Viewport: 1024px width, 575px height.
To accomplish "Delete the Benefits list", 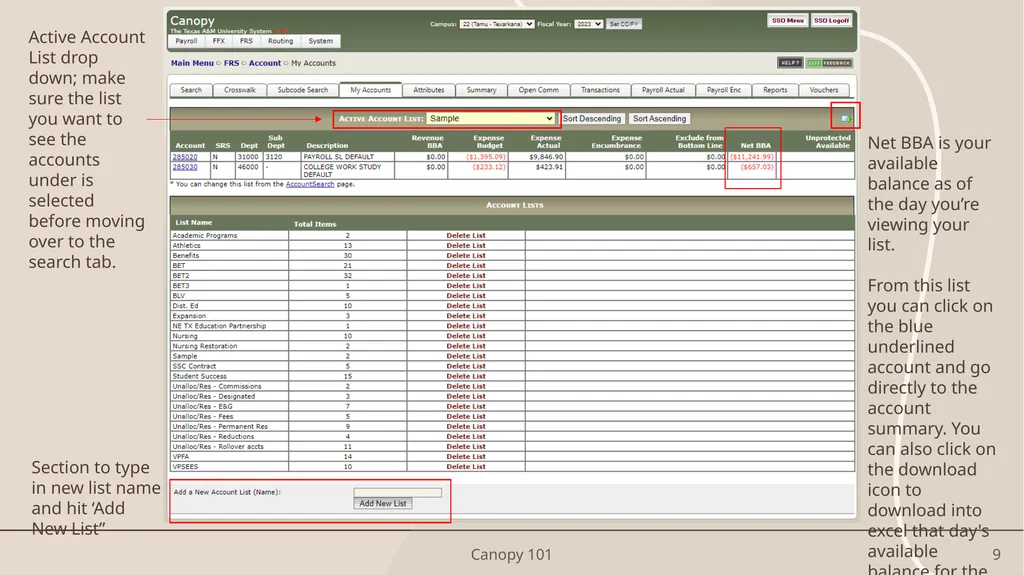I will [466, 255].
